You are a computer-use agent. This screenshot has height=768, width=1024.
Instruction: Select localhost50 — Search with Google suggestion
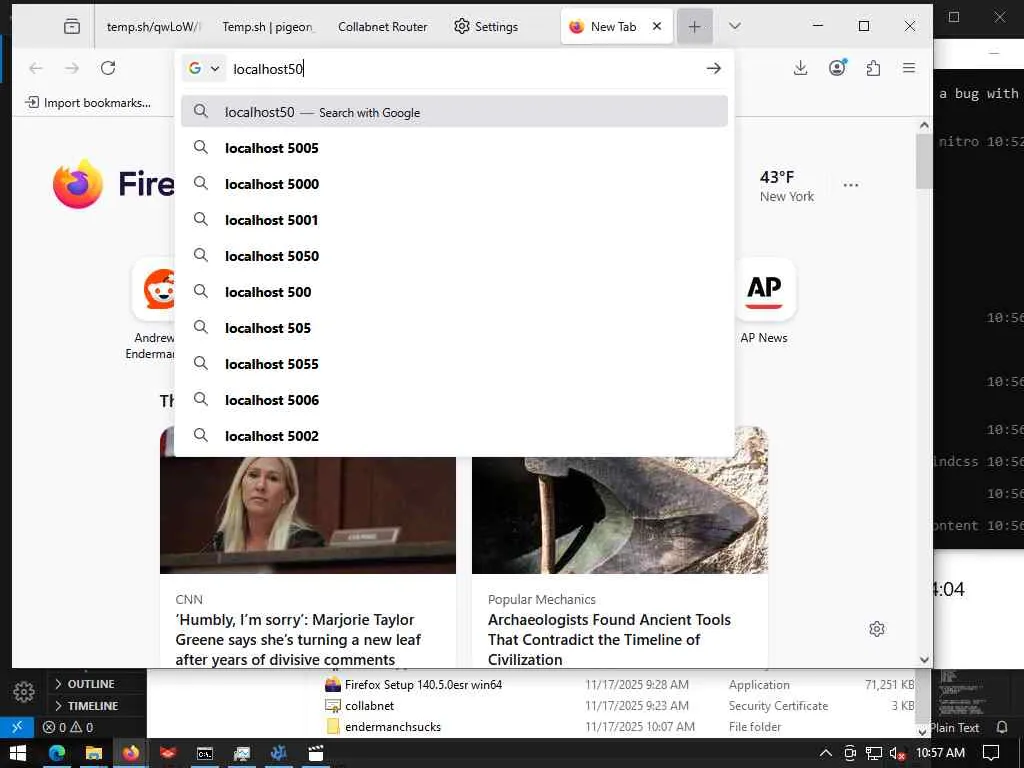point(455,112)
